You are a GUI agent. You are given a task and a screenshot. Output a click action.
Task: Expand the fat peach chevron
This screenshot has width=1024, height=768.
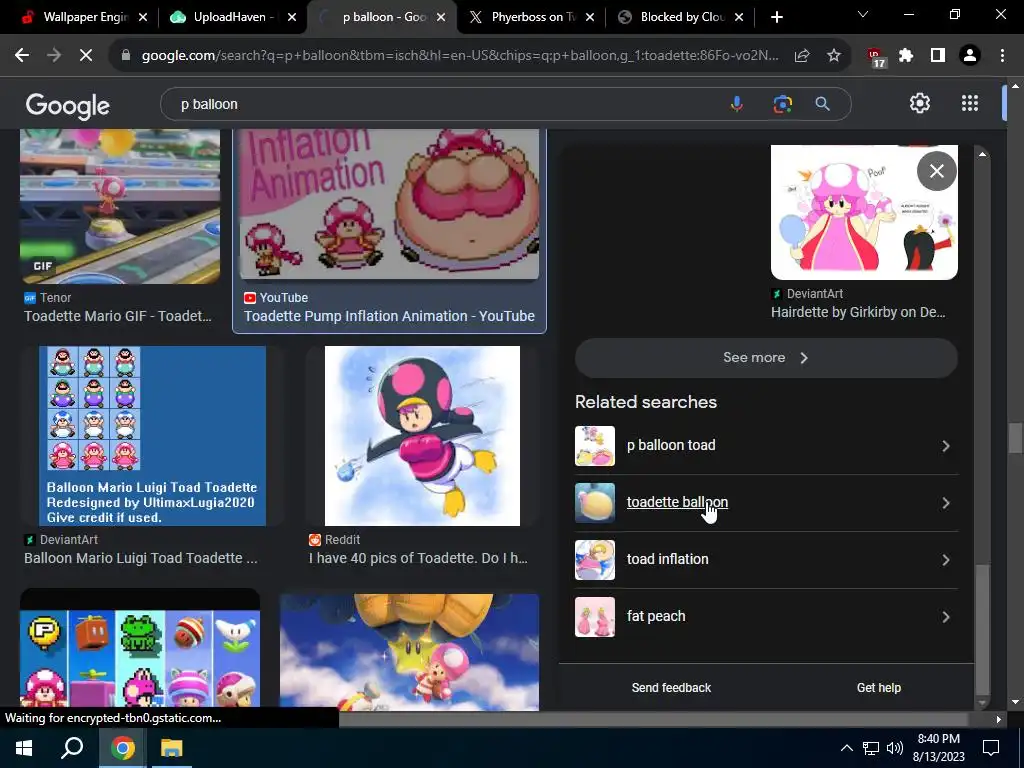click(946, 616)
